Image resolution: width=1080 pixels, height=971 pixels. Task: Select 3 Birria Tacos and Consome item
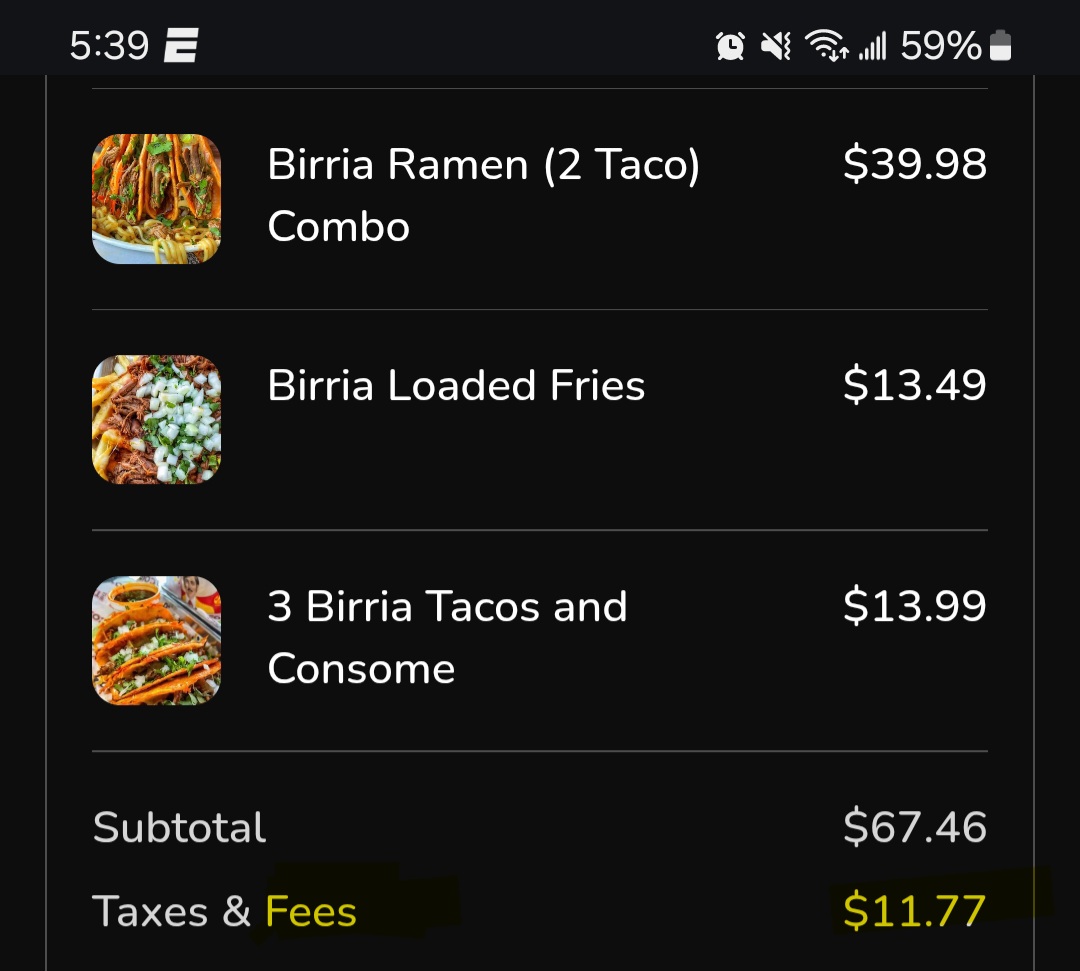click(447, 637)
